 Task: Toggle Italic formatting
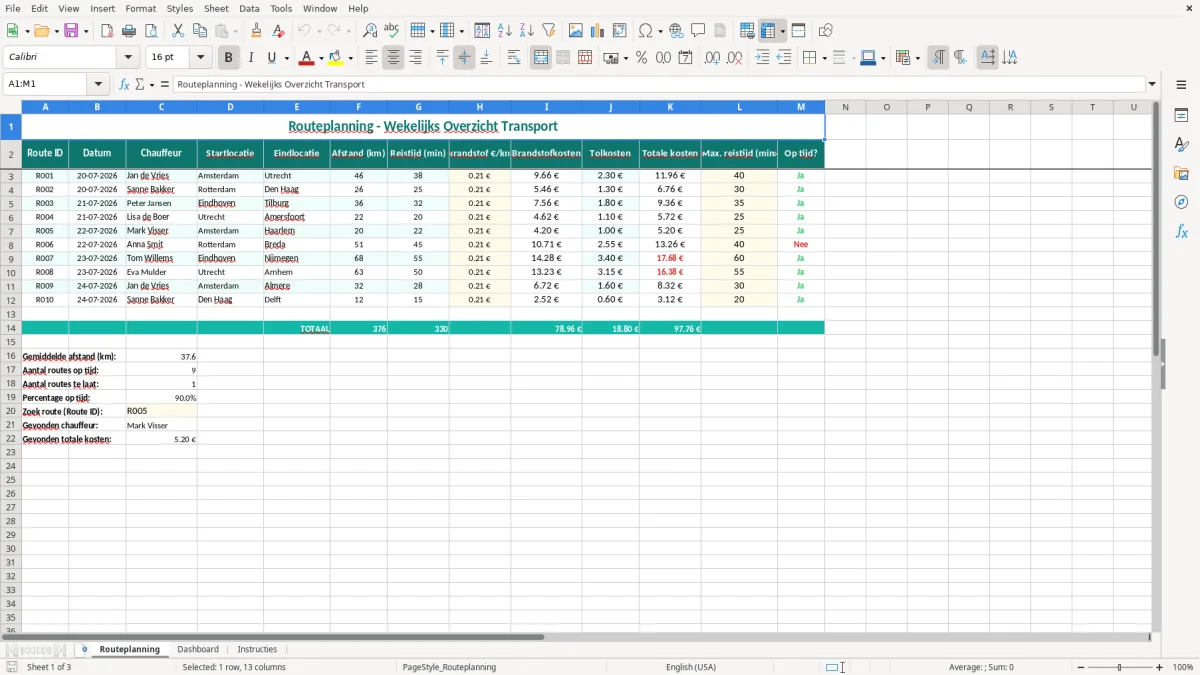tap(251, 58)
